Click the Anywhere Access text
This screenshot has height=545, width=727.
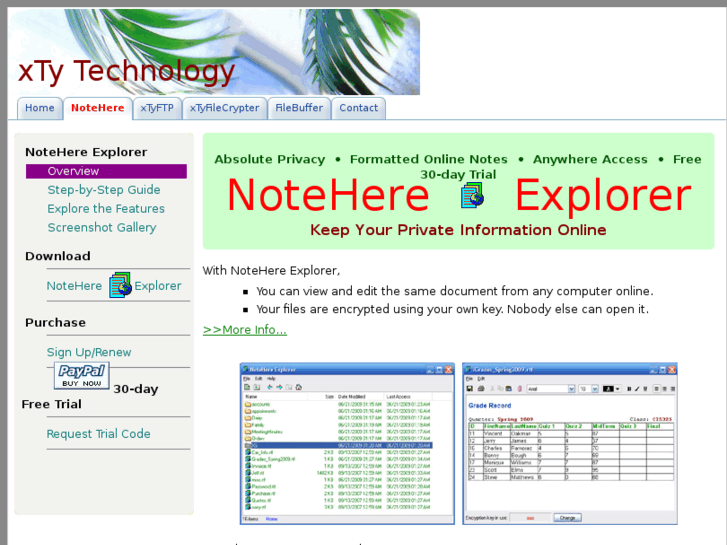tap(590, 159)
